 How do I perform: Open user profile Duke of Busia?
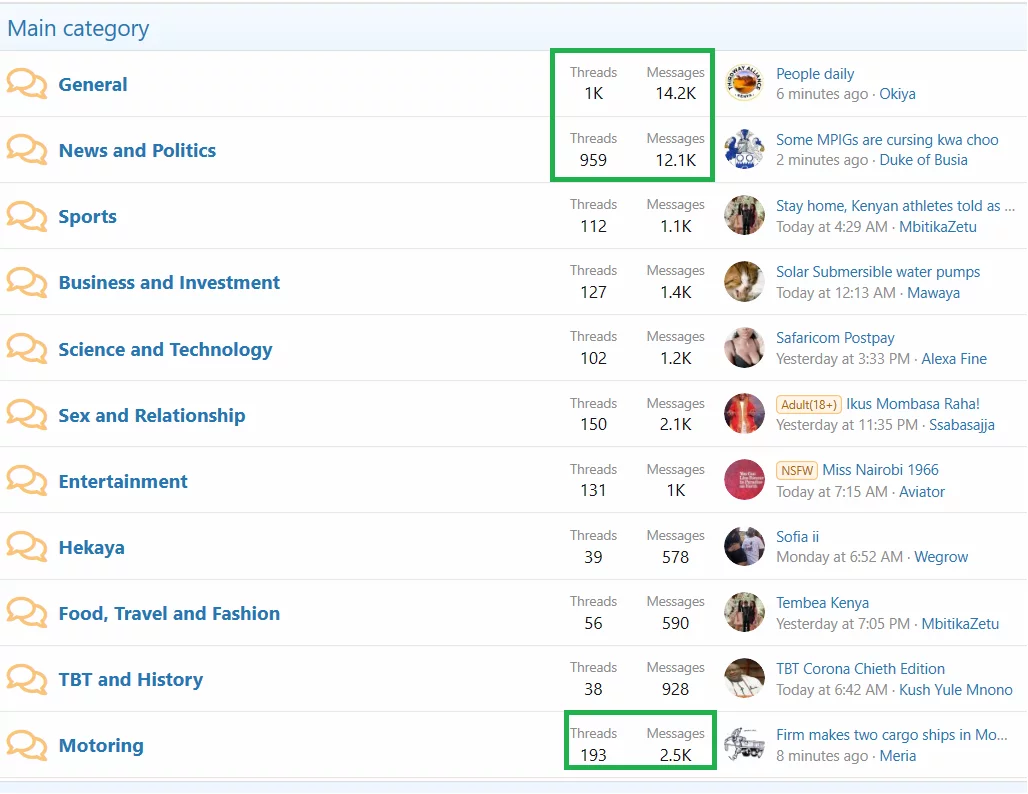923,160
